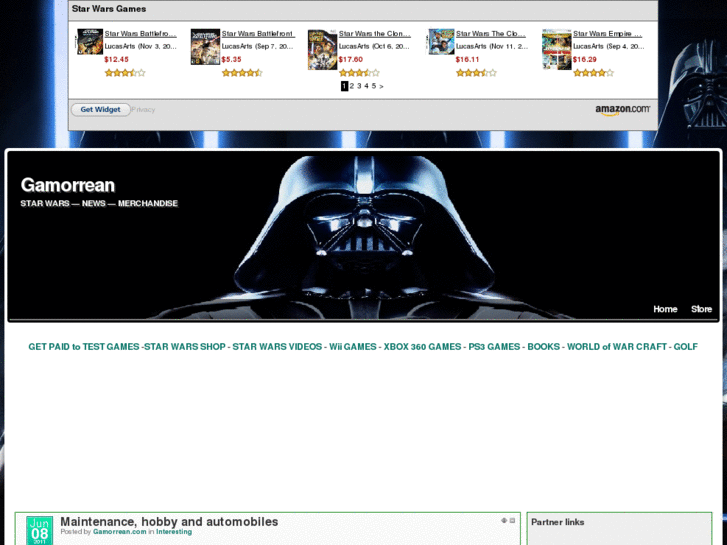Click the LucasArts Nov 11 publisher line

click(492, 46)
